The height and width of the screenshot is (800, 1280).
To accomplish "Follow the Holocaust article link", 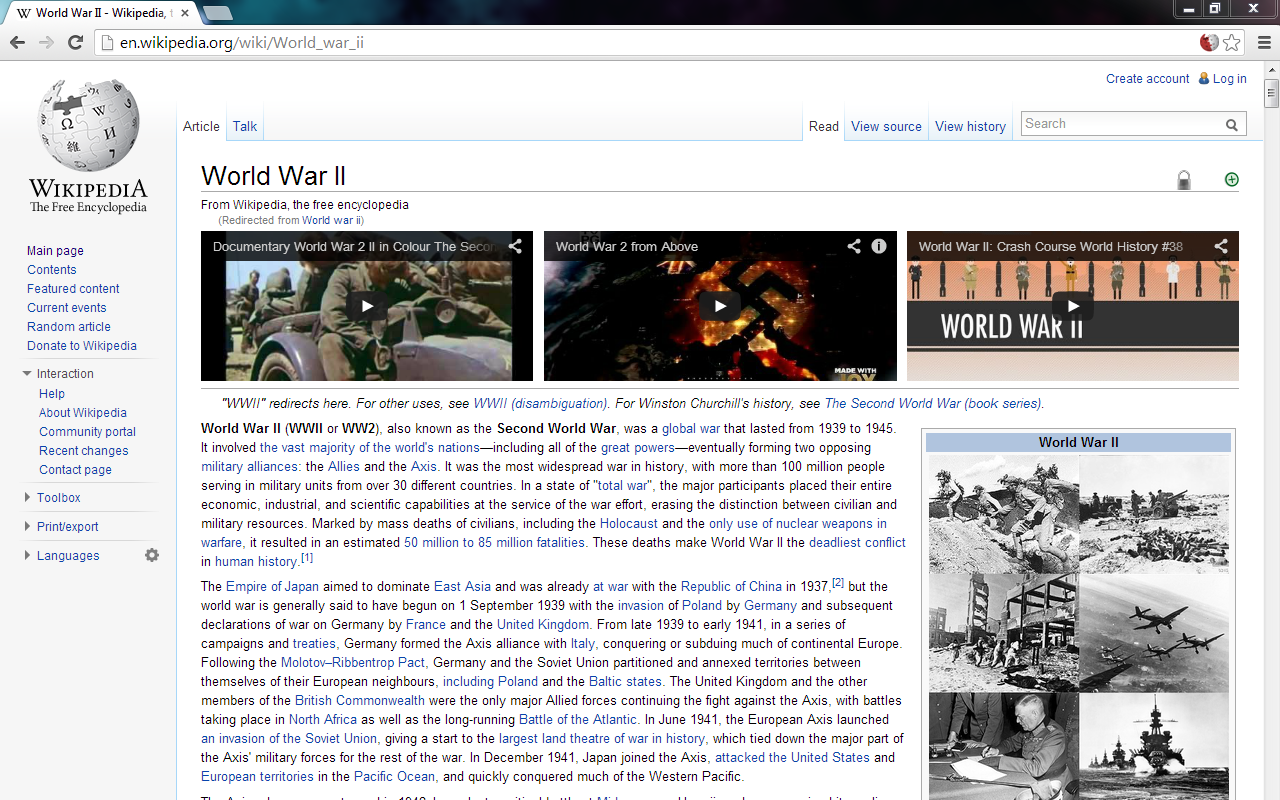I will click(629, 523).
